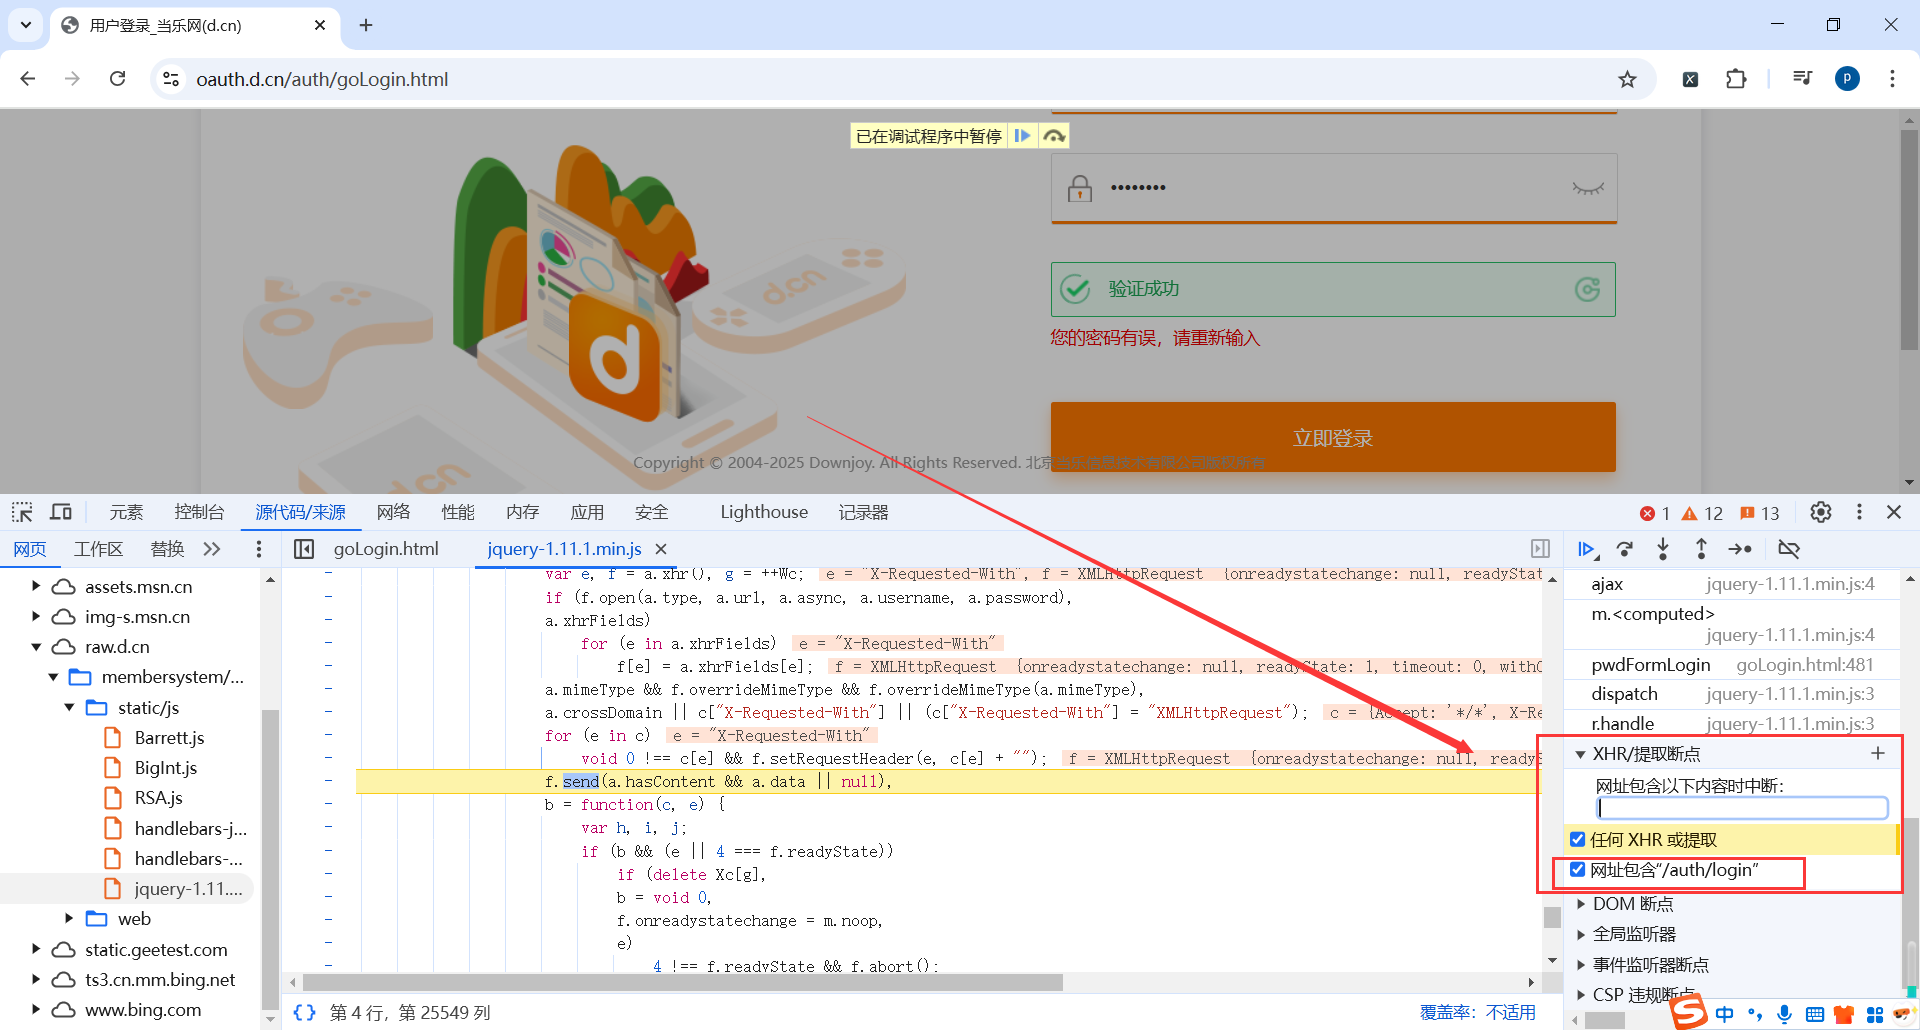Screen dimensions: 1920x1030
Task: Expand the static.geetest.com node
Action: click(x=36, y=949)
